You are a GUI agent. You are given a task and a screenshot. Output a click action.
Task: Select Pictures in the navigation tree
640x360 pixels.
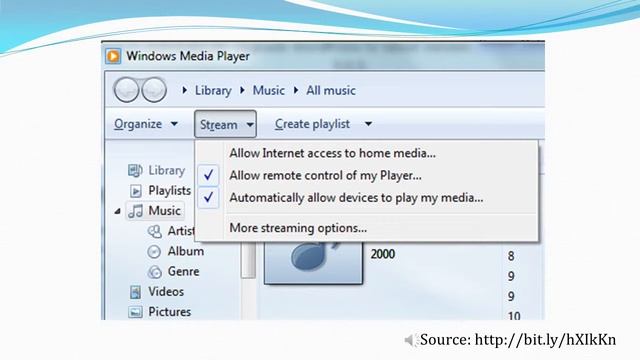tap(169, 312)
